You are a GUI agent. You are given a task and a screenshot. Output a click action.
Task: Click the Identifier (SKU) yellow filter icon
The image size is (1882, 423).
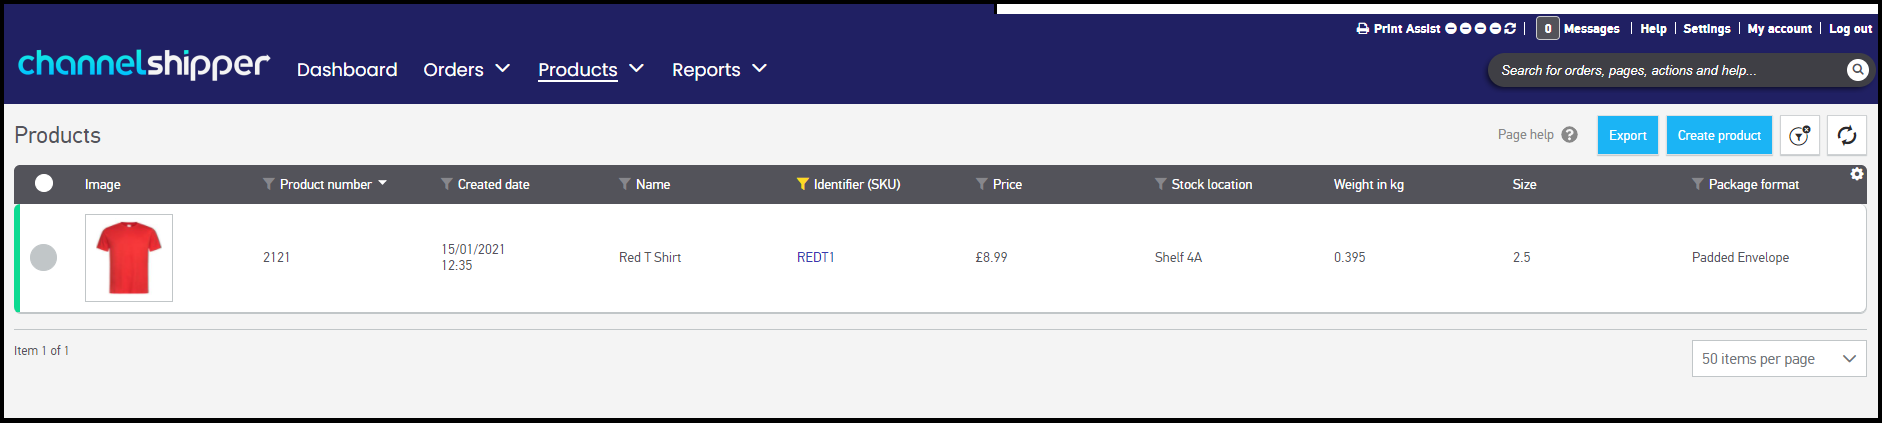pos(802,184)
